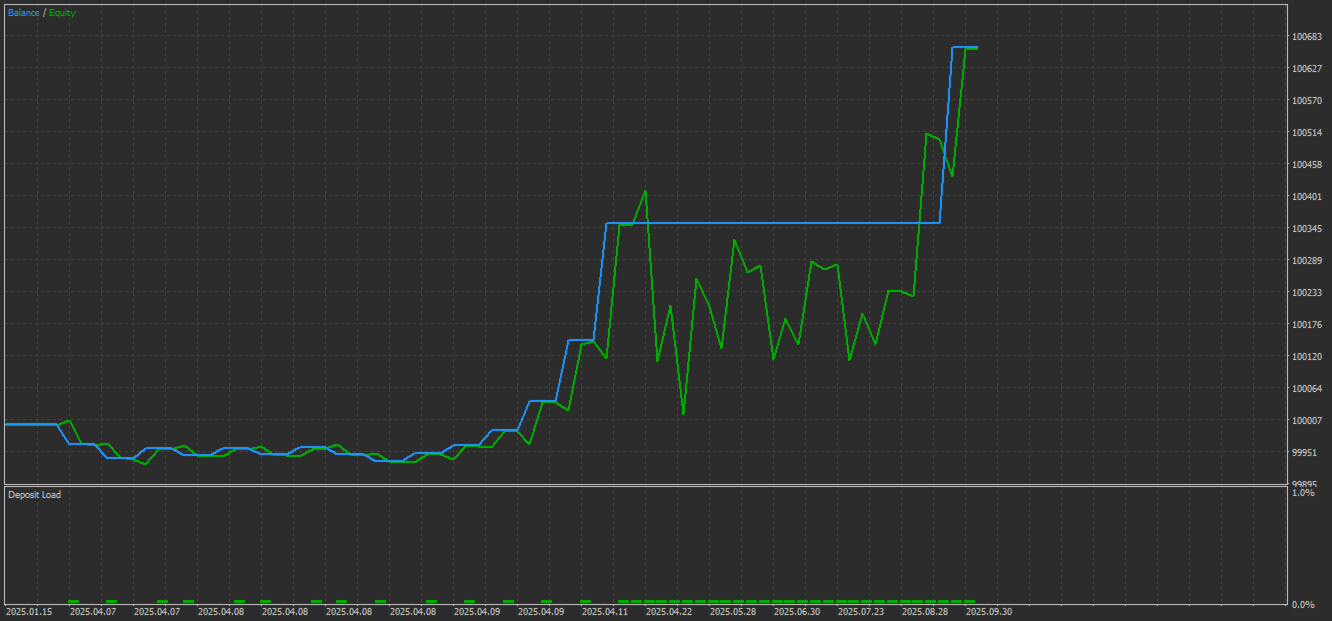1332x621 pixels.
Task: Click the 100064 axis value
Action: [1306, 389]
